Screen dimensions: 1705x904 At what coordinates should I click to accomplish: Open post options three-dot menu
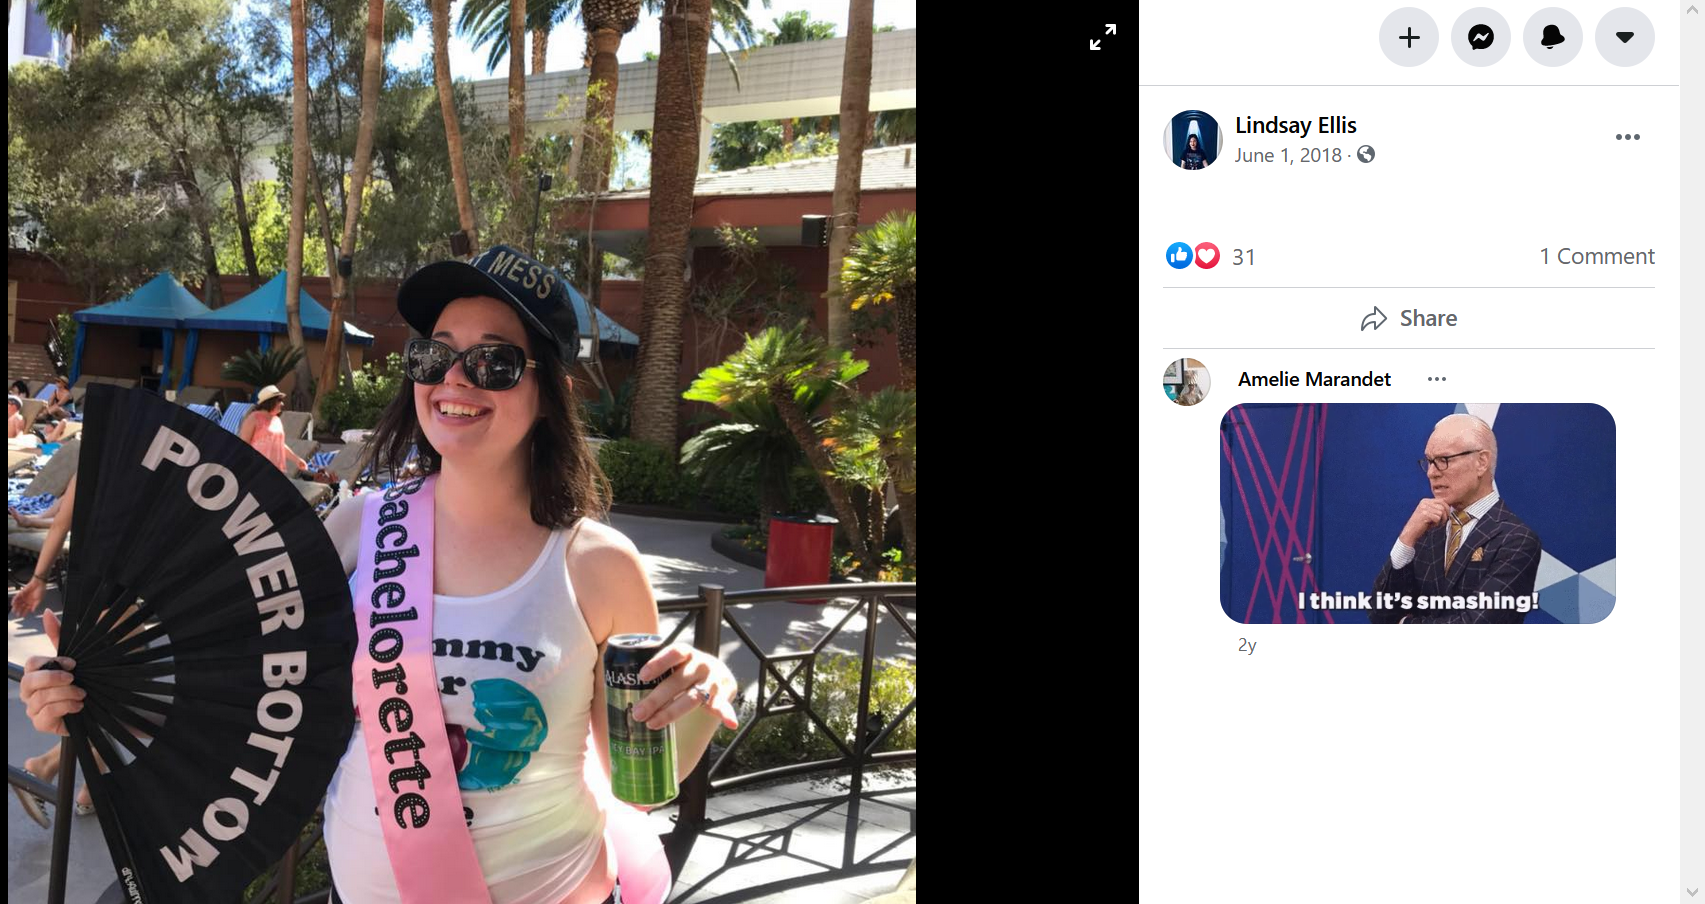click(x=1627, y=137)
